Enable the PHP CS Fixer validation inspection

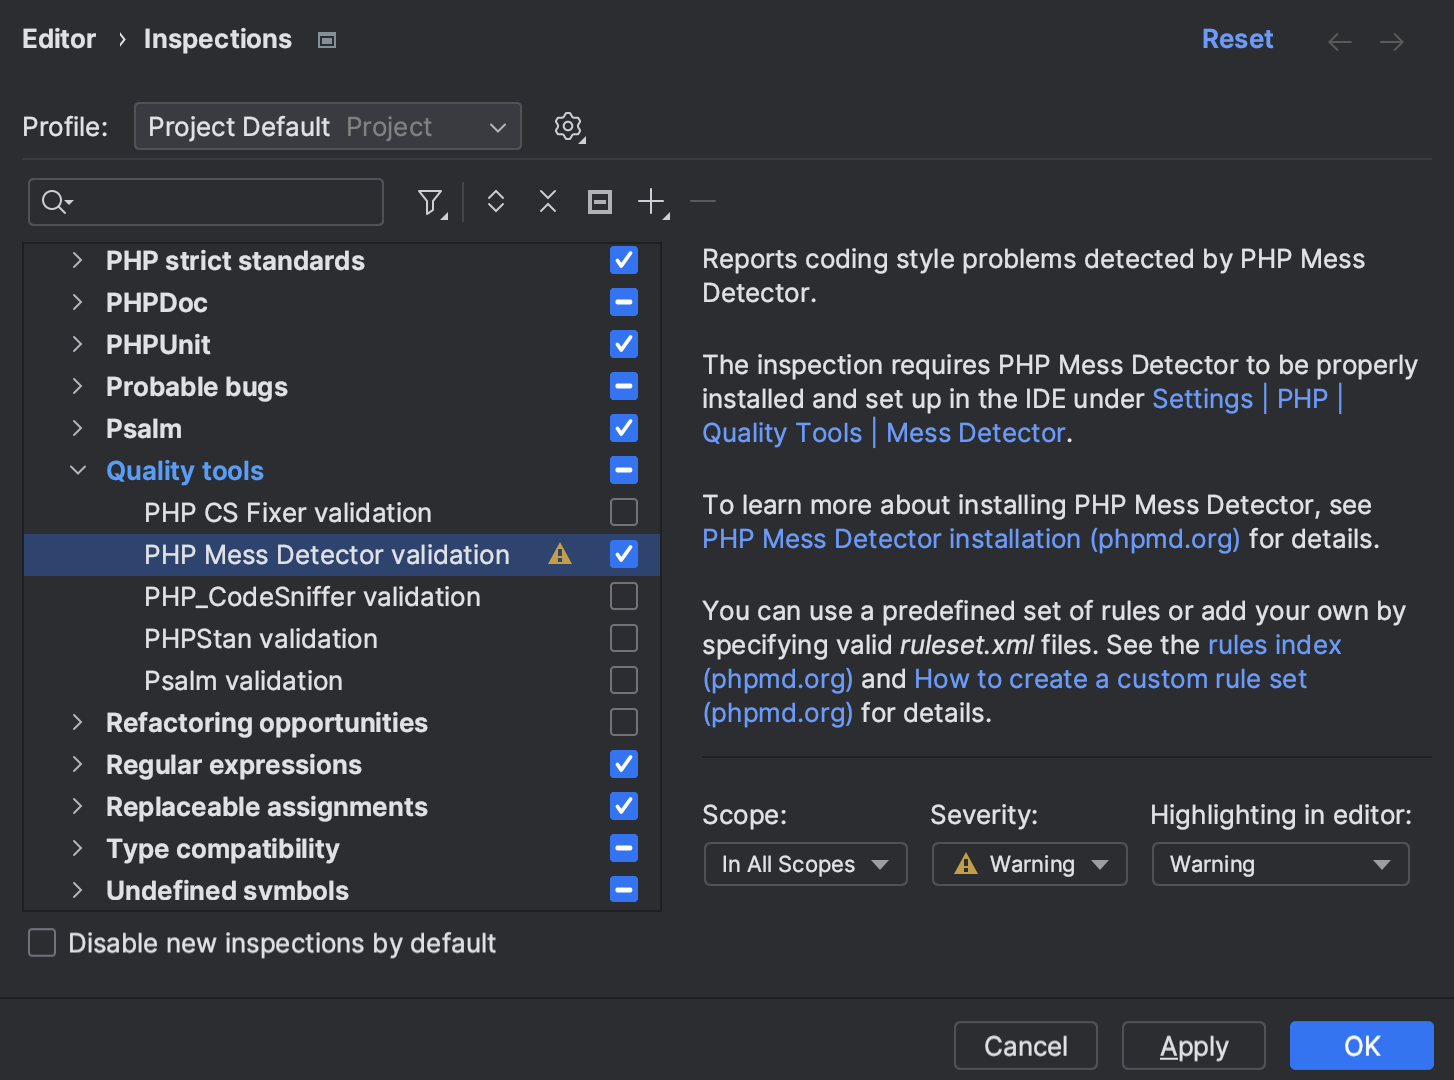(623, 512)
